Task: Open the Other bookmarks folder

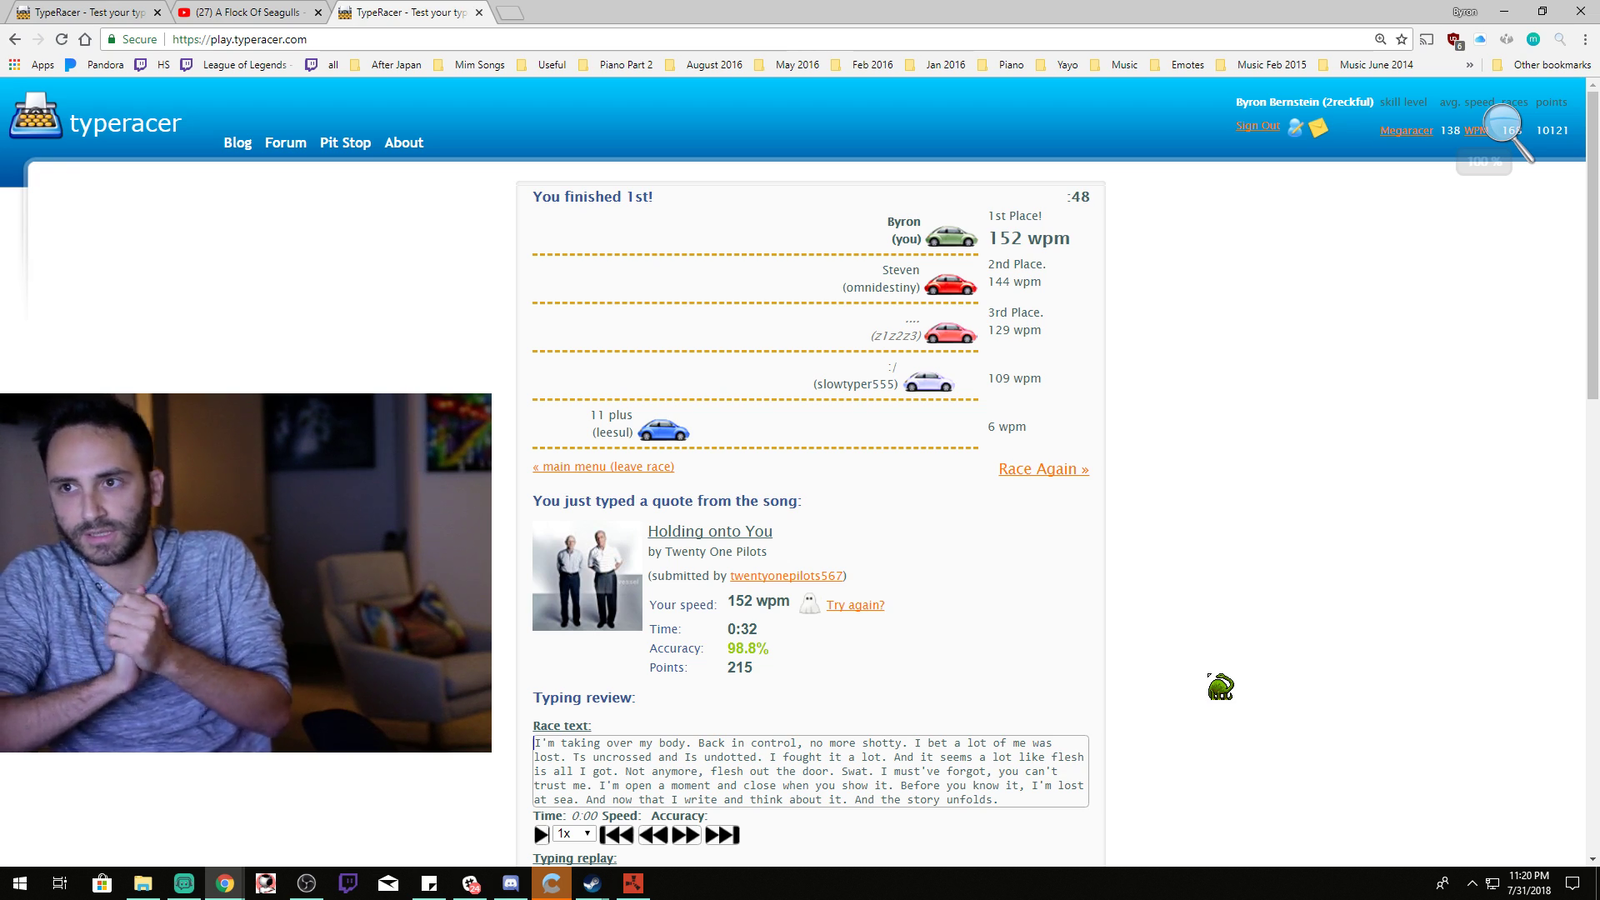Action: 1541,65
